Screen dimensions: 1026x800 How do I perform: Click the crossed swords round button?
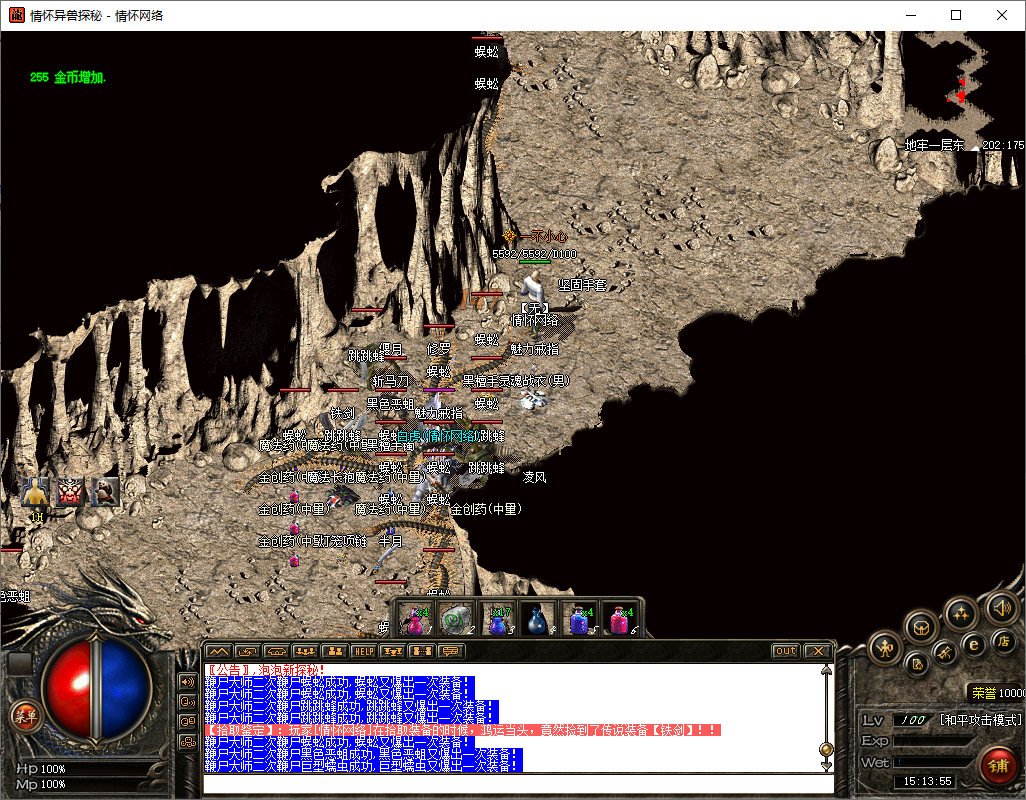click(945, 652)
